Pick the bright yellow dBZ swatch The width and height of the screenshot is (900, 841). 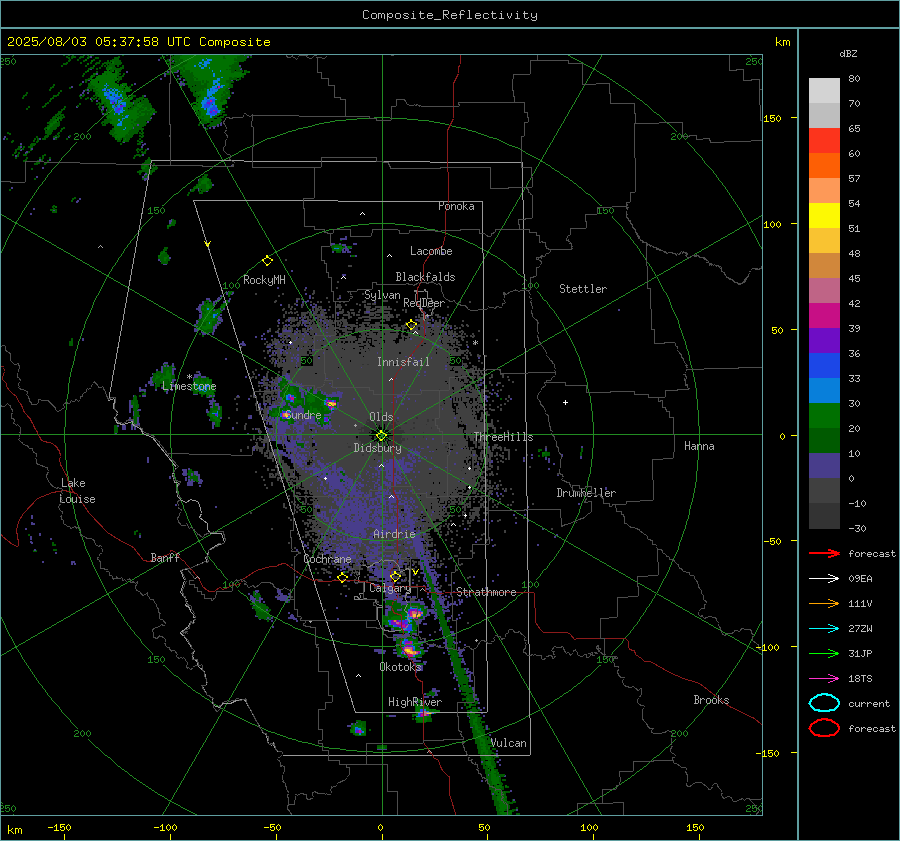coord(824,215)
